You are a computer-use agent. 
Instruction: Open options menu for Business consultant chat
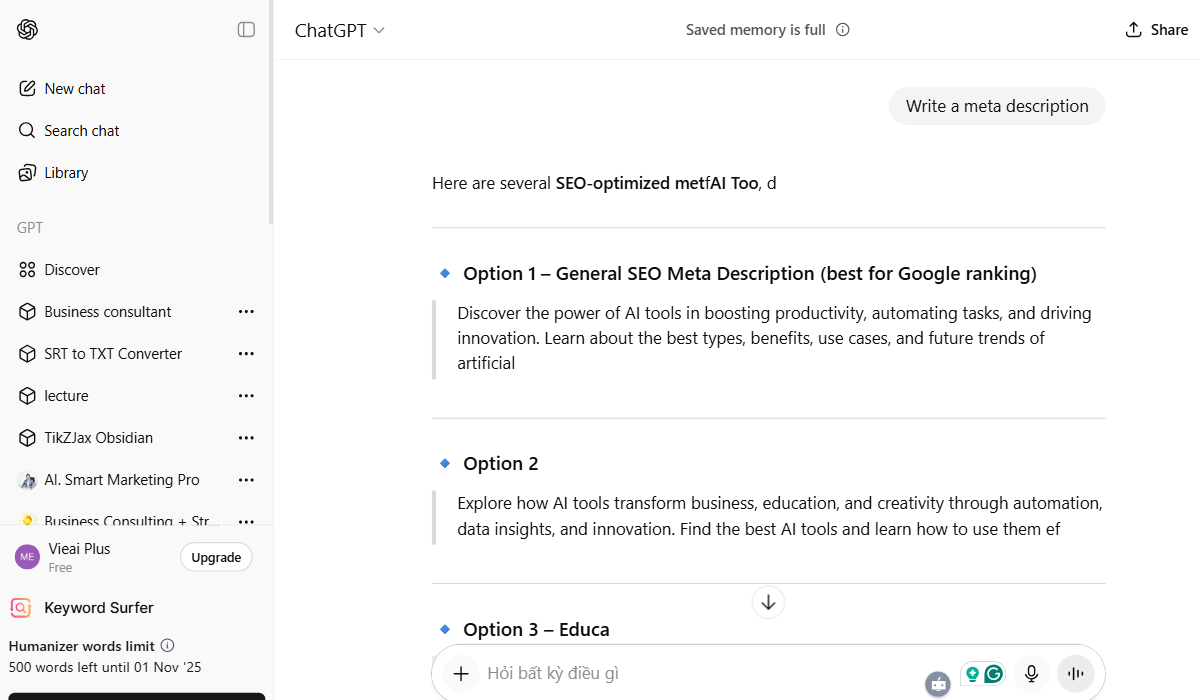click(x=246, y=311)
